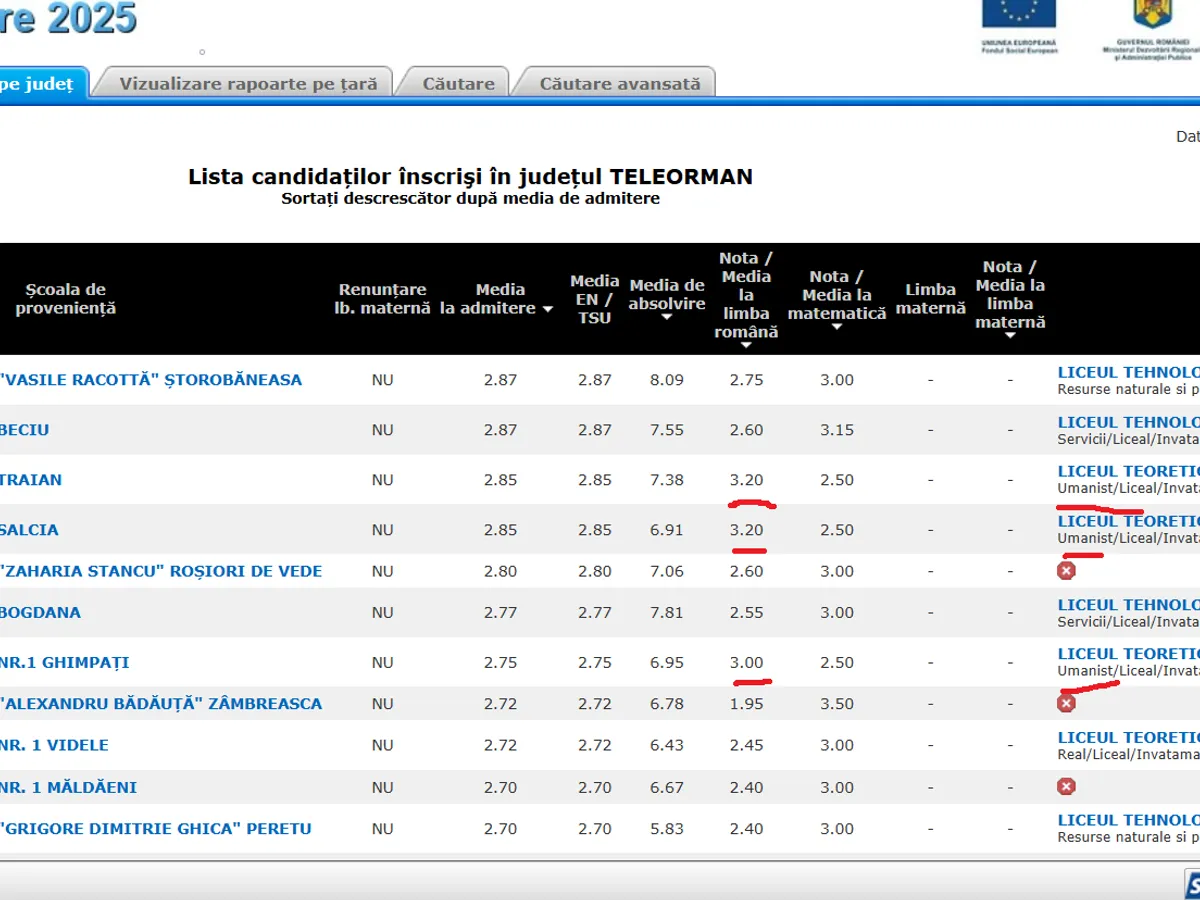Open the Căutare avansată tab
This screenshot has width=1200, height=900.
click(x=620, y=84)
